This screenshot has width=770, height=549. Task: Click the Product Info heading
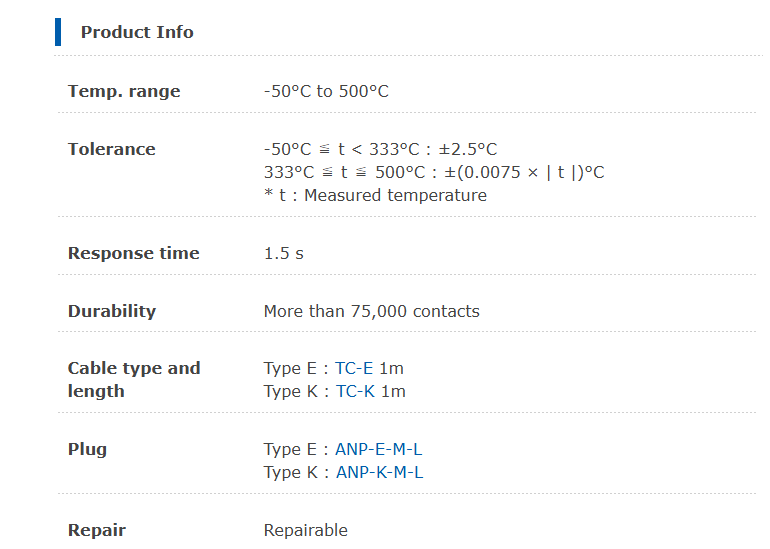pos(137,32)
